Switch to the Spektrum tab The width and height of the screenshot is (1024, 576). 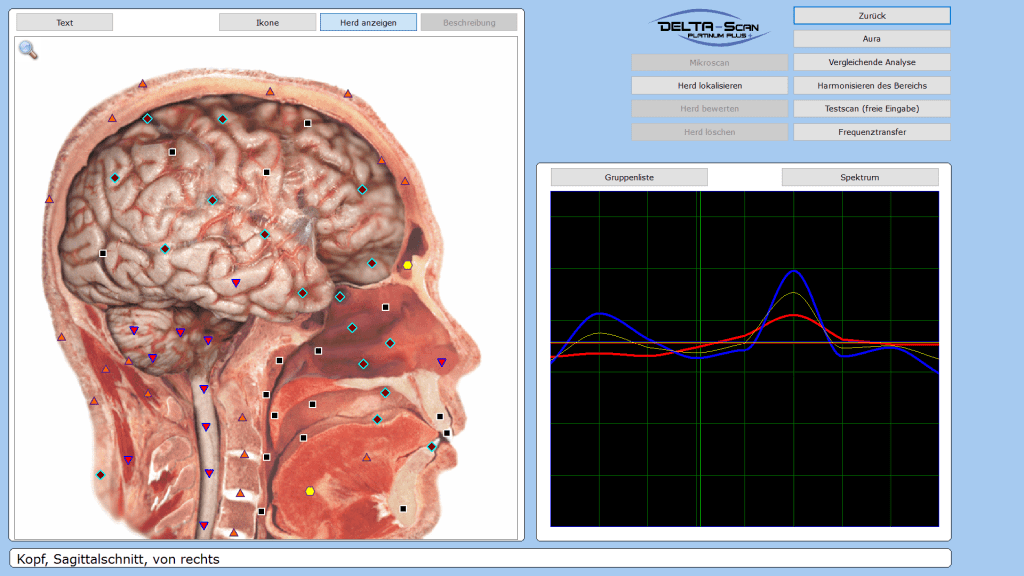pos(860,177)
